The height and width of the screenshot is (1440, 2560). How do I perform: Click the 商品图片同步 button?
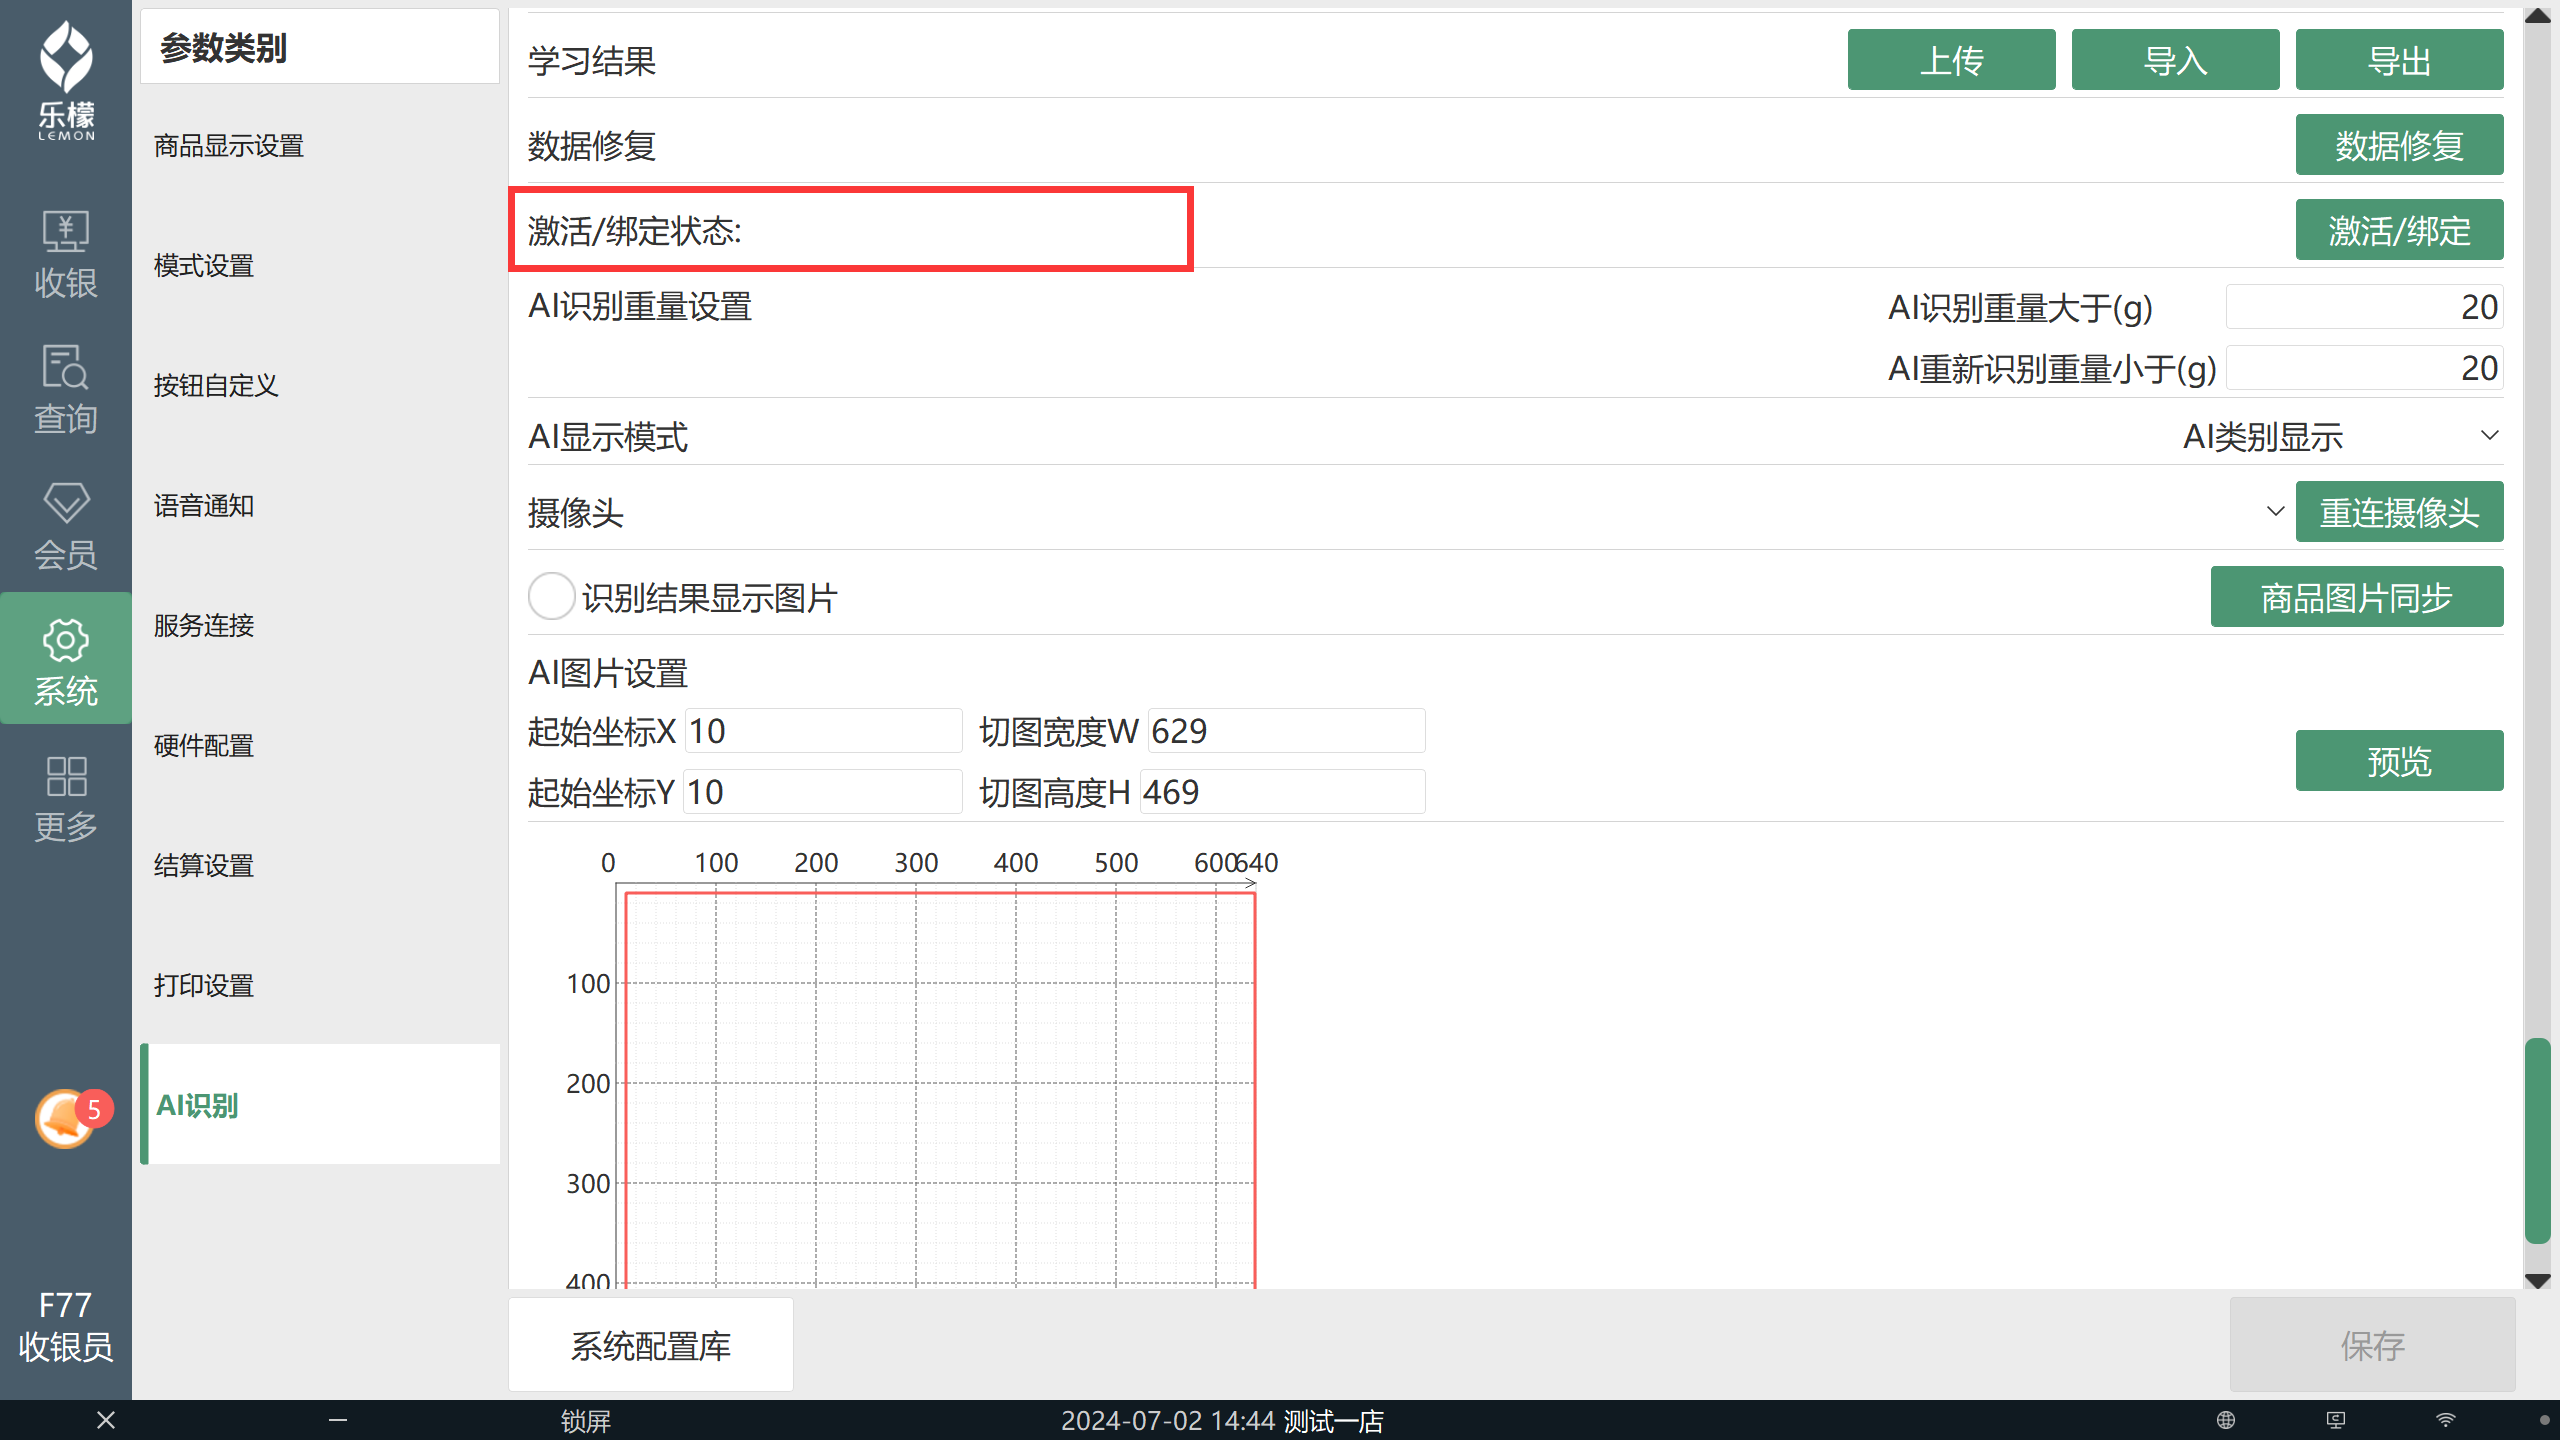click(x=2357, y=597)
